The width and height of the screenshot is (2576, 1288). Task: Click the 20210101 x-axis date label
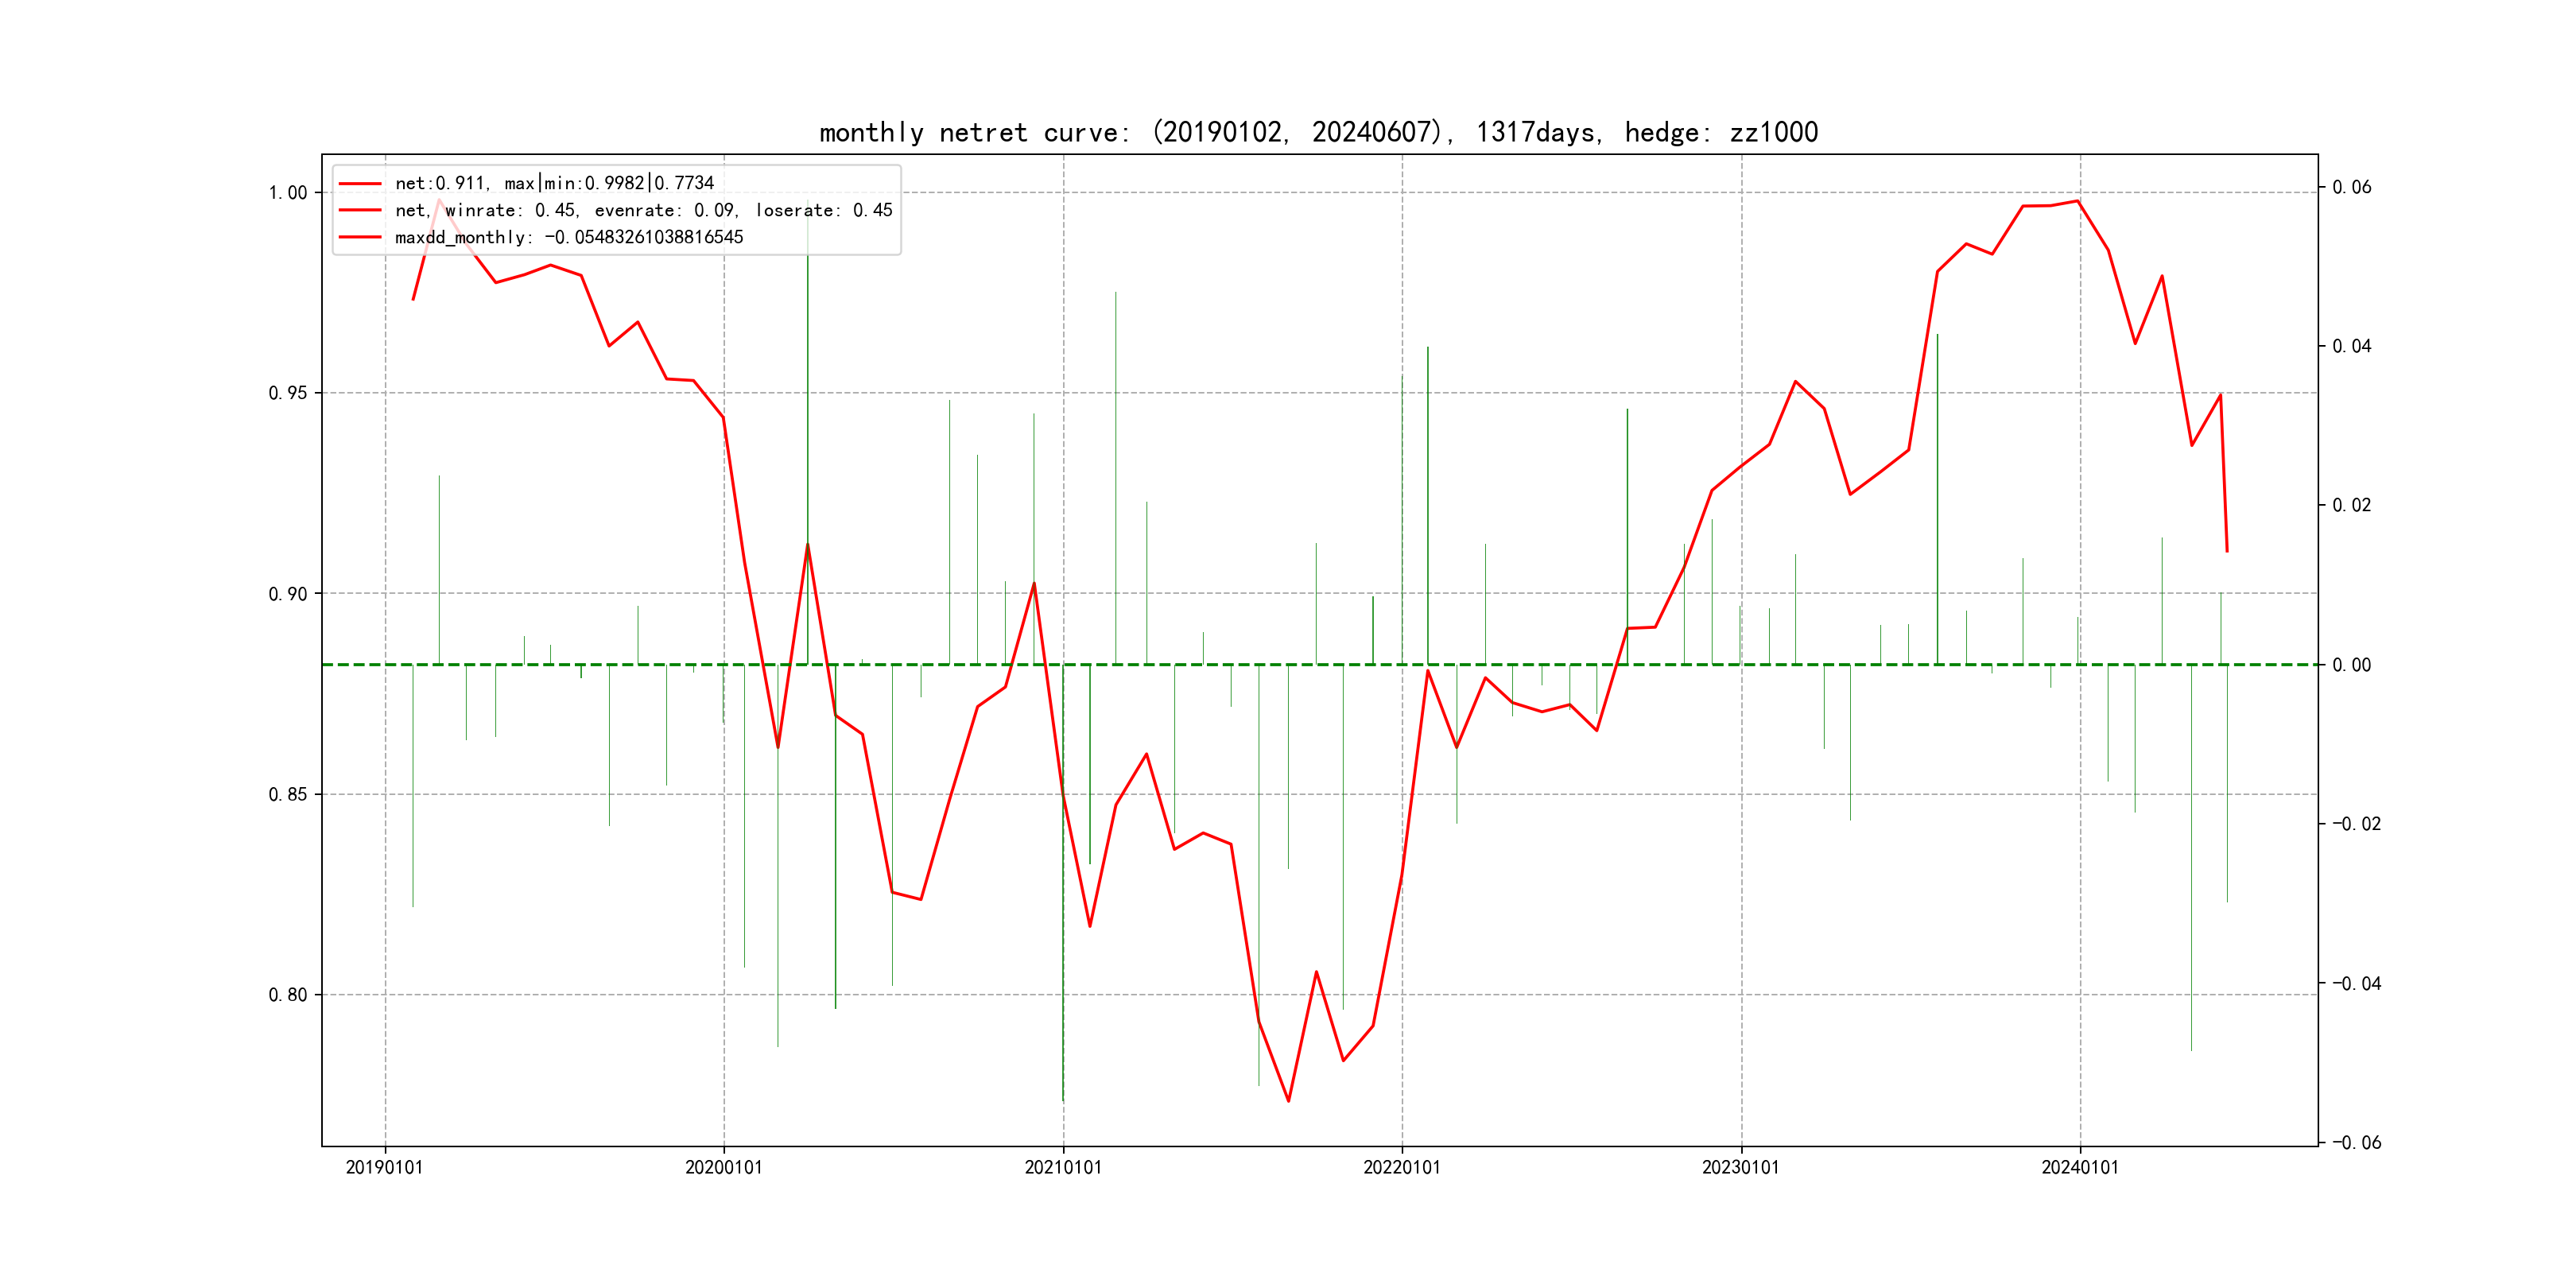[1062, 1167]
